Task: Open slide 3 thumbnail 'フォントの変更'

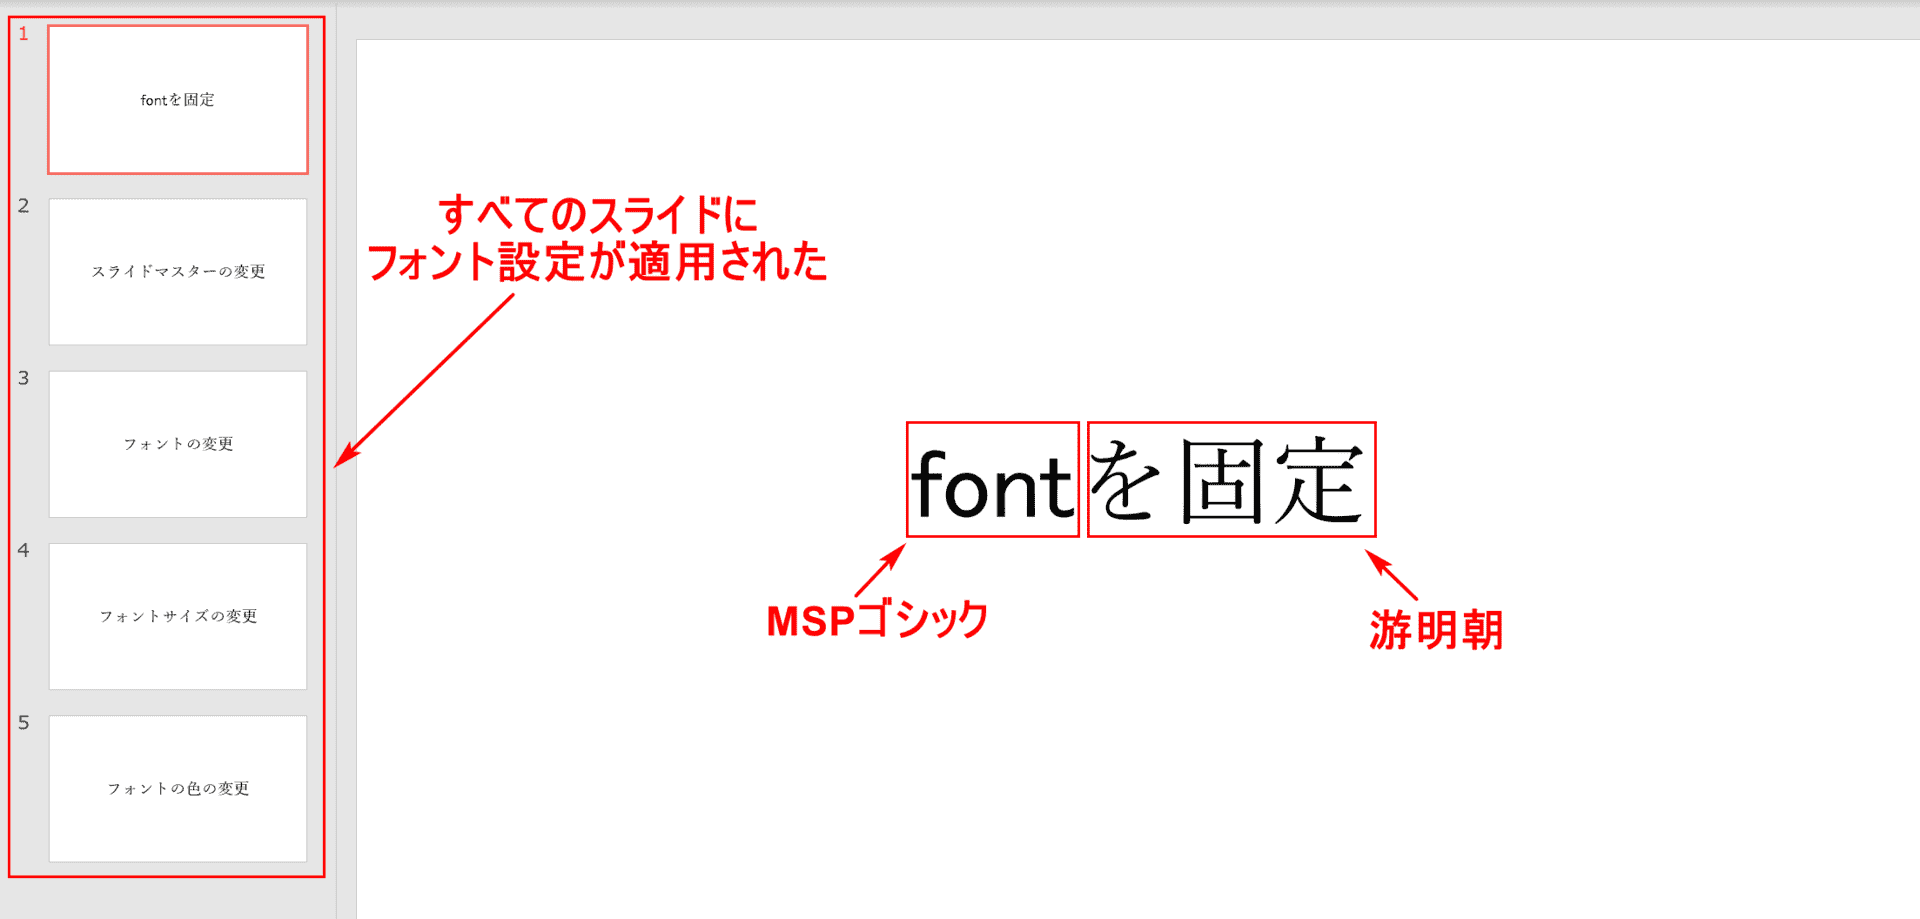Action: tap(178, 444)
